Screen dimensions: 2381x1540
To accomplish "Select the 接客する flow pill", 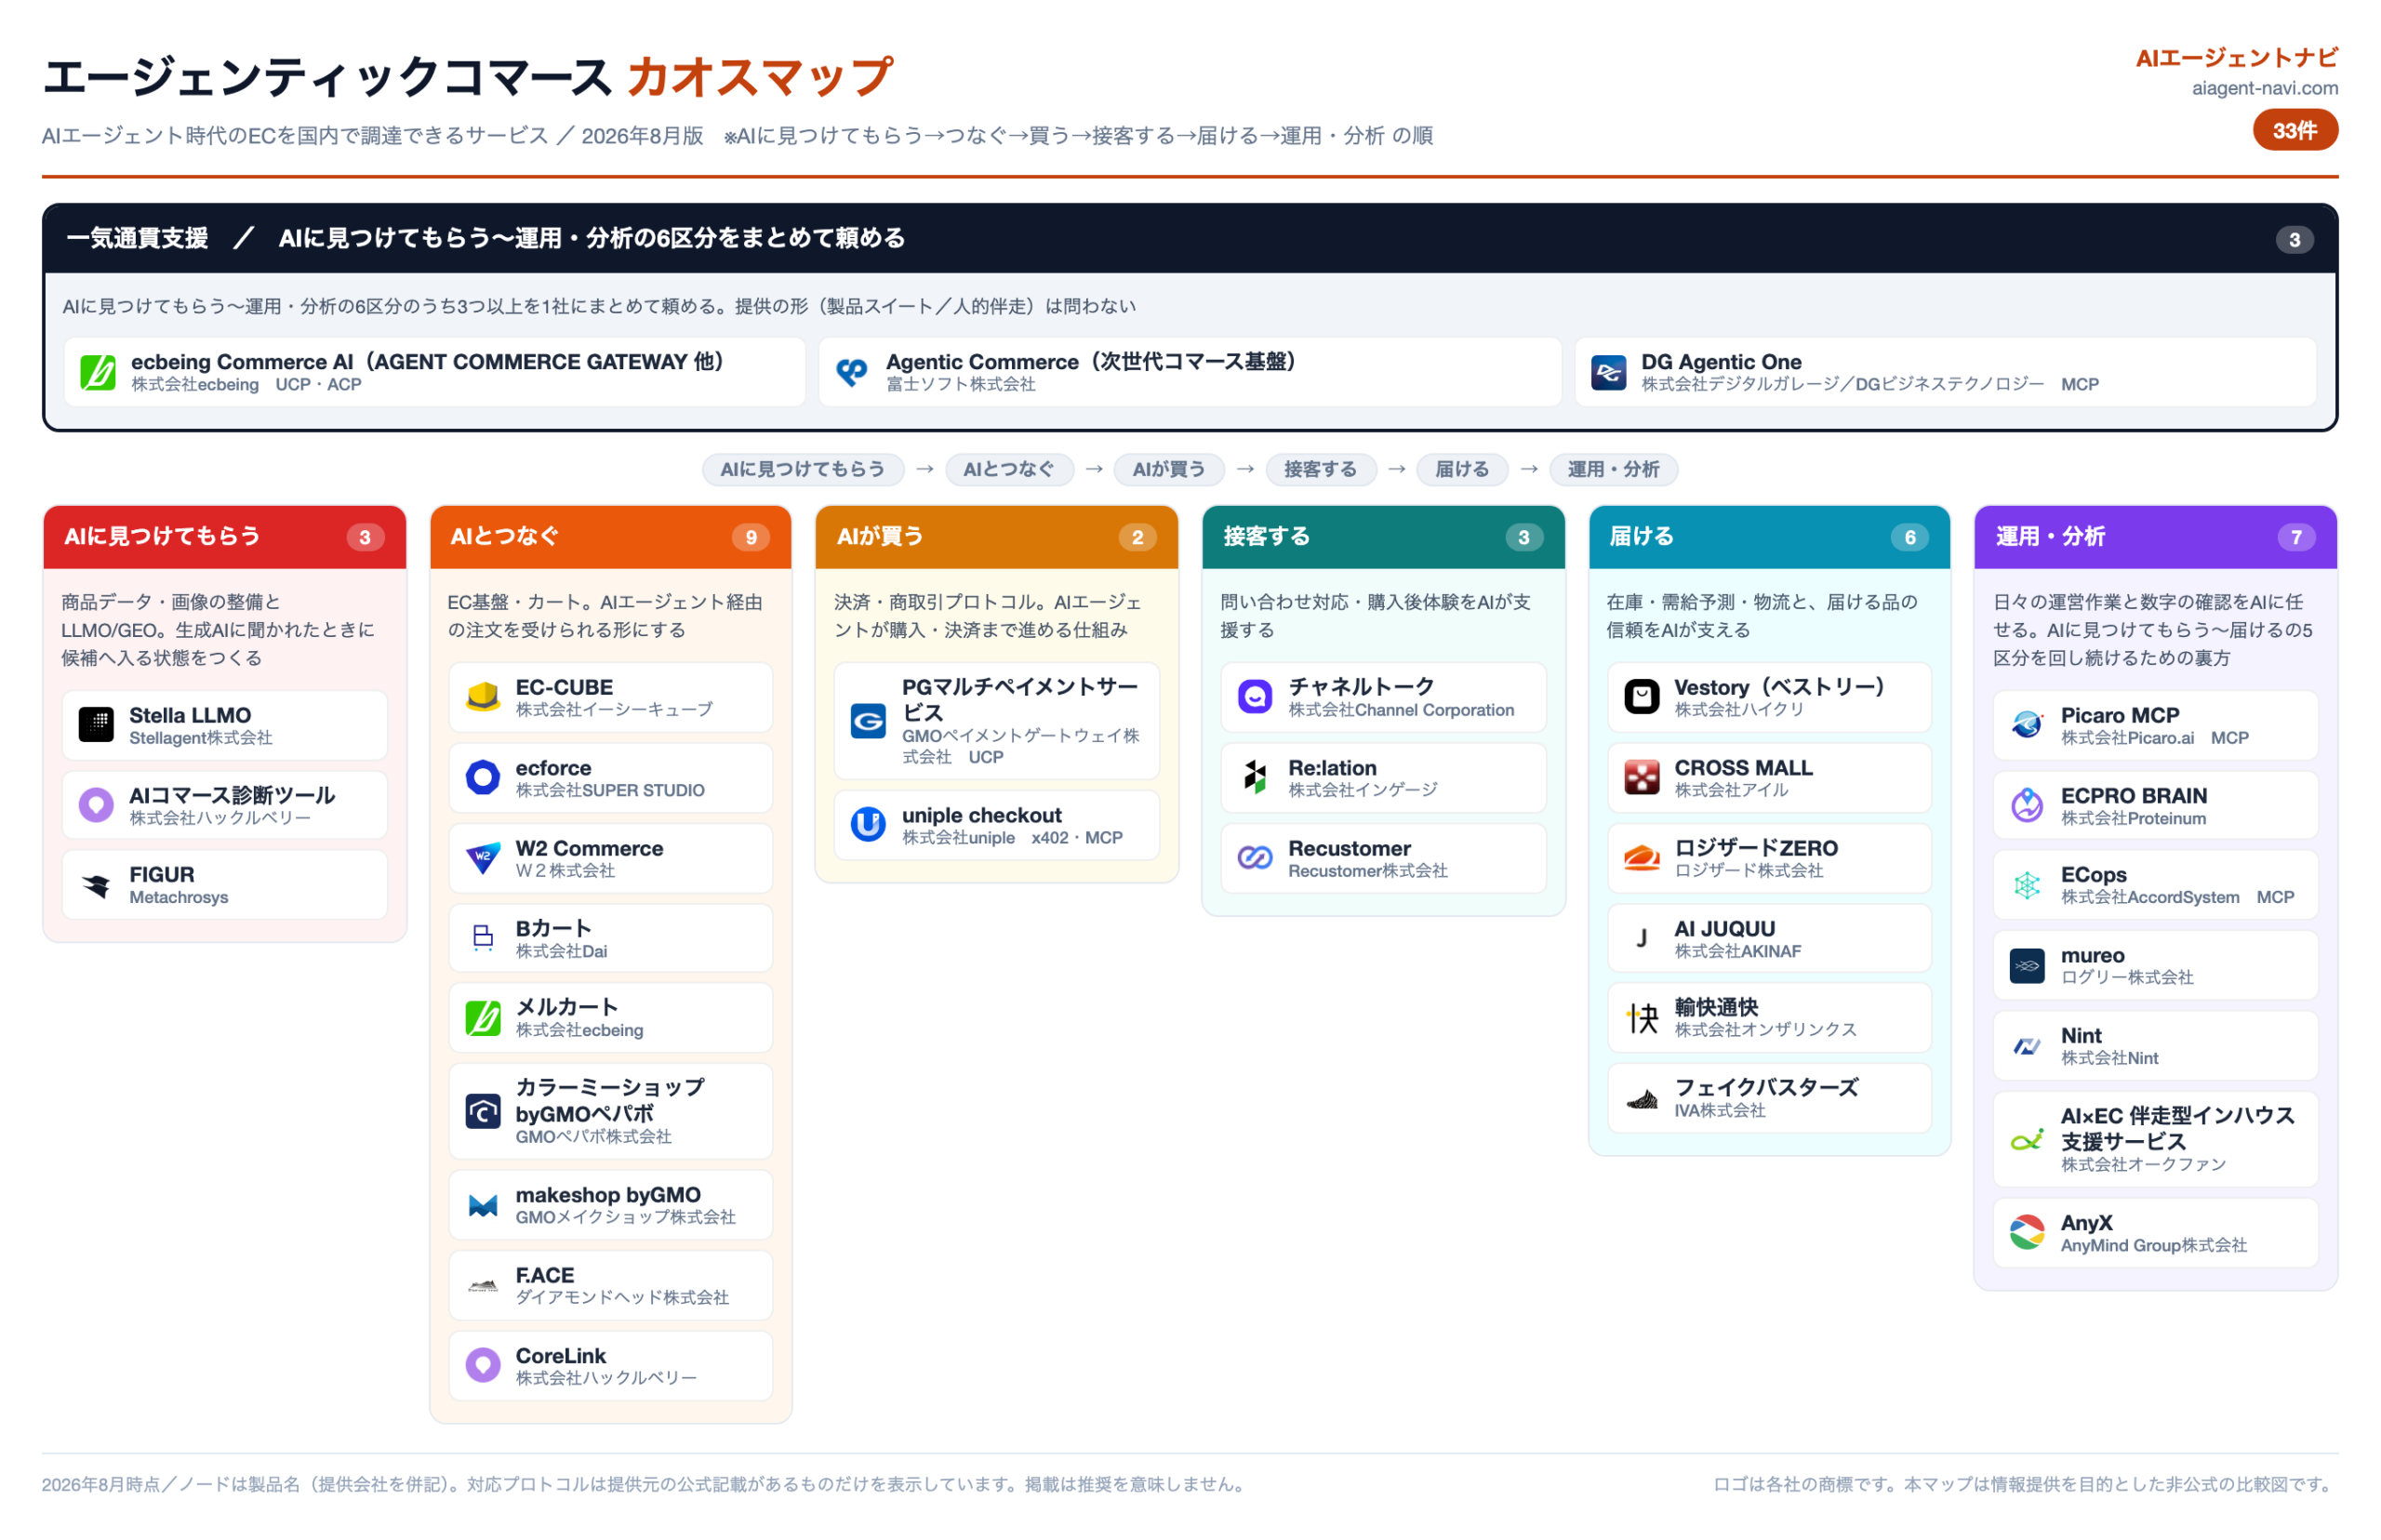I will (1321, 469).
